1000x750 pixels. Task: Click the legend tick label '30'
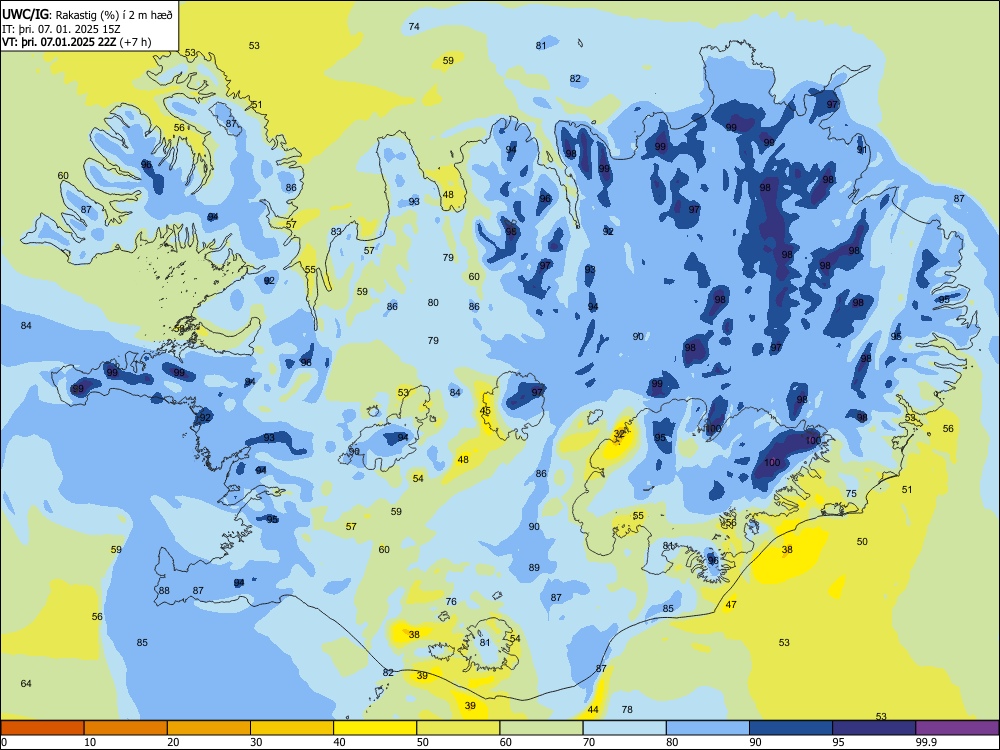[x=256, y=742]
